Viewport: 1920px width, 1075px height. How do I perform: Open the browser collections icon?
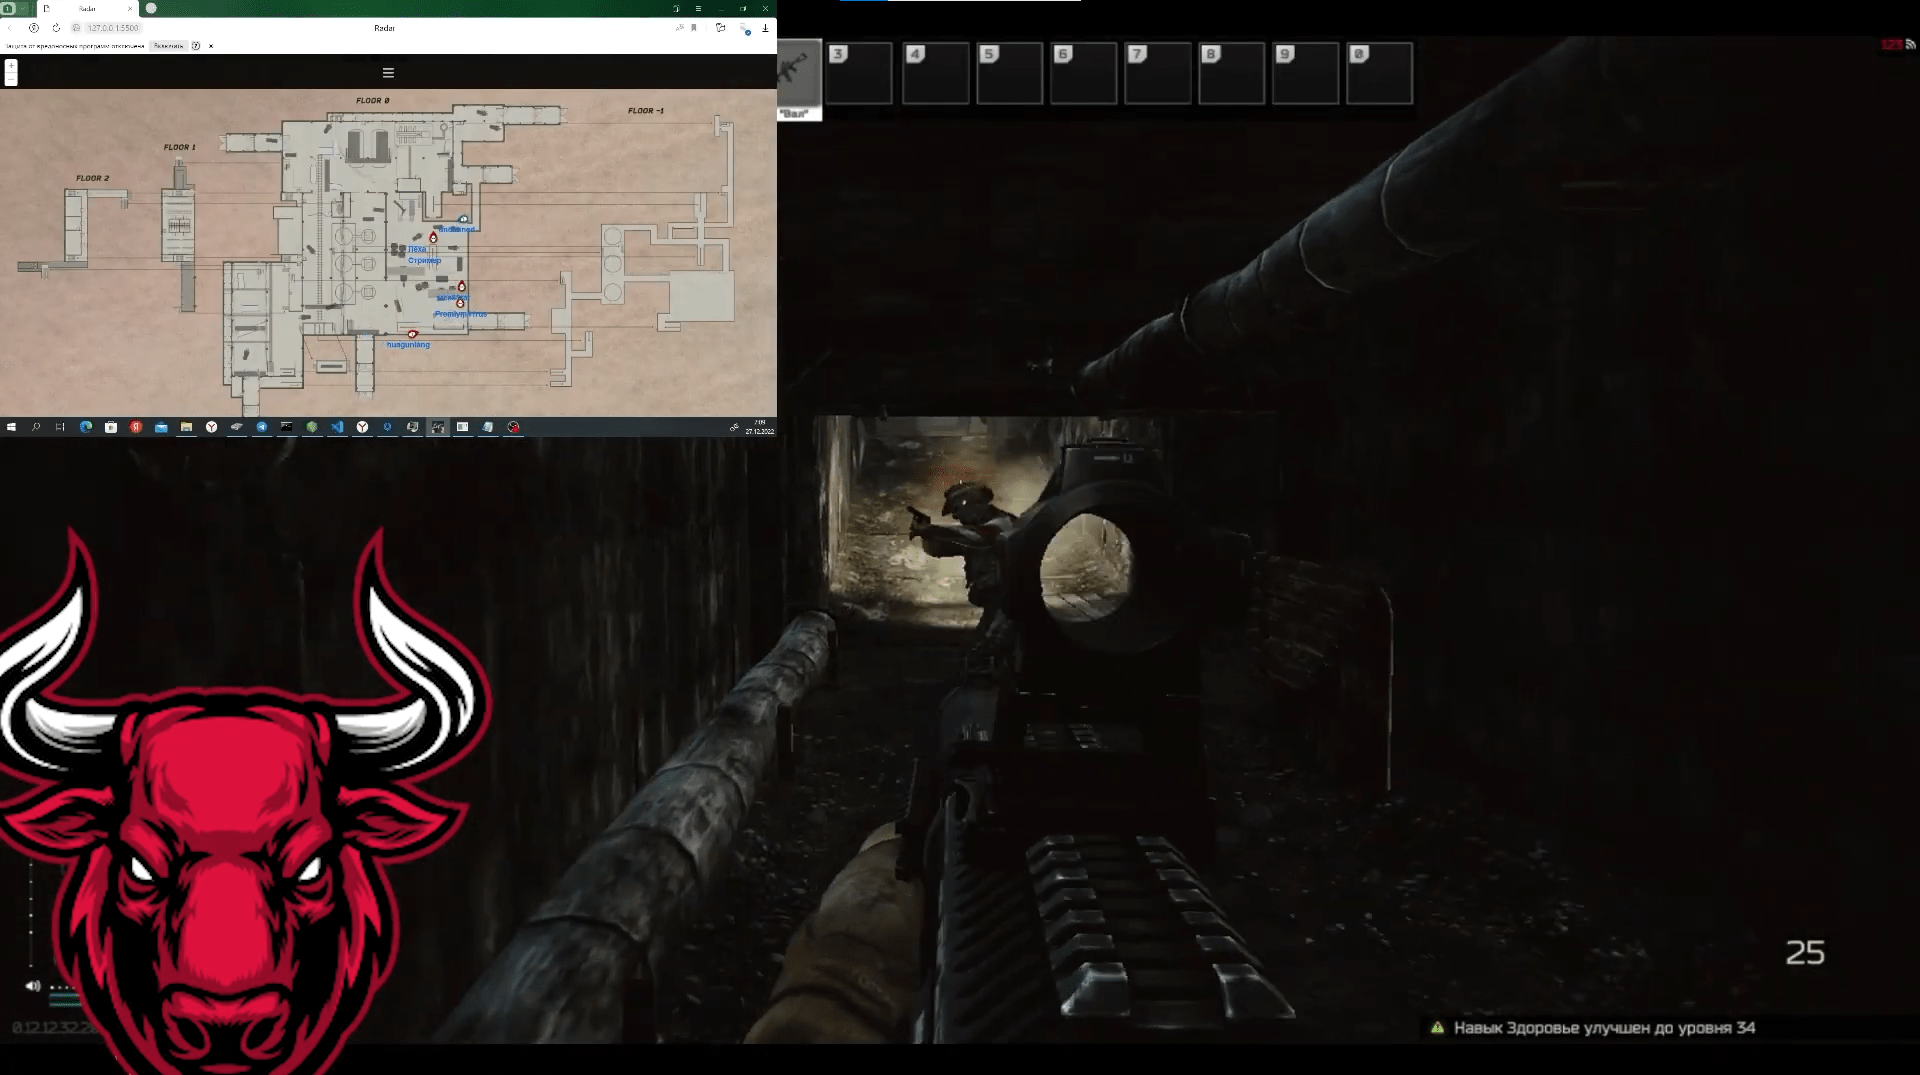click(720, 28)
